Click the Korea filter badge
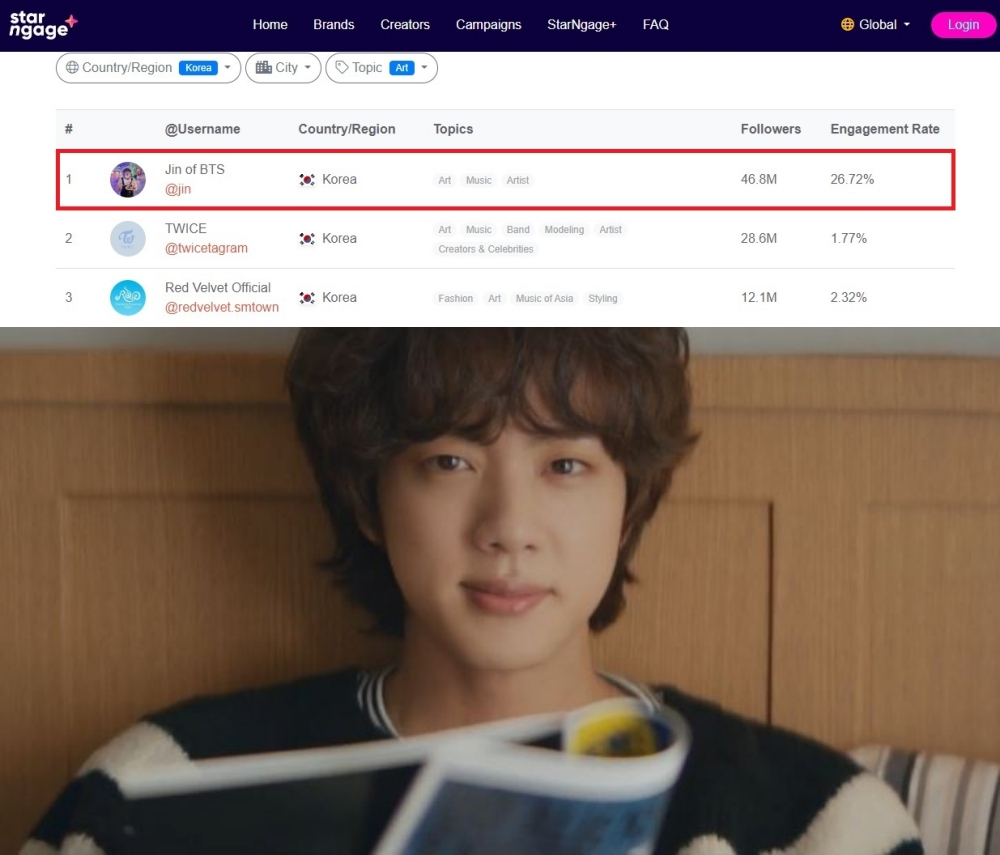The image size is (1000, 855). point(198,68)
